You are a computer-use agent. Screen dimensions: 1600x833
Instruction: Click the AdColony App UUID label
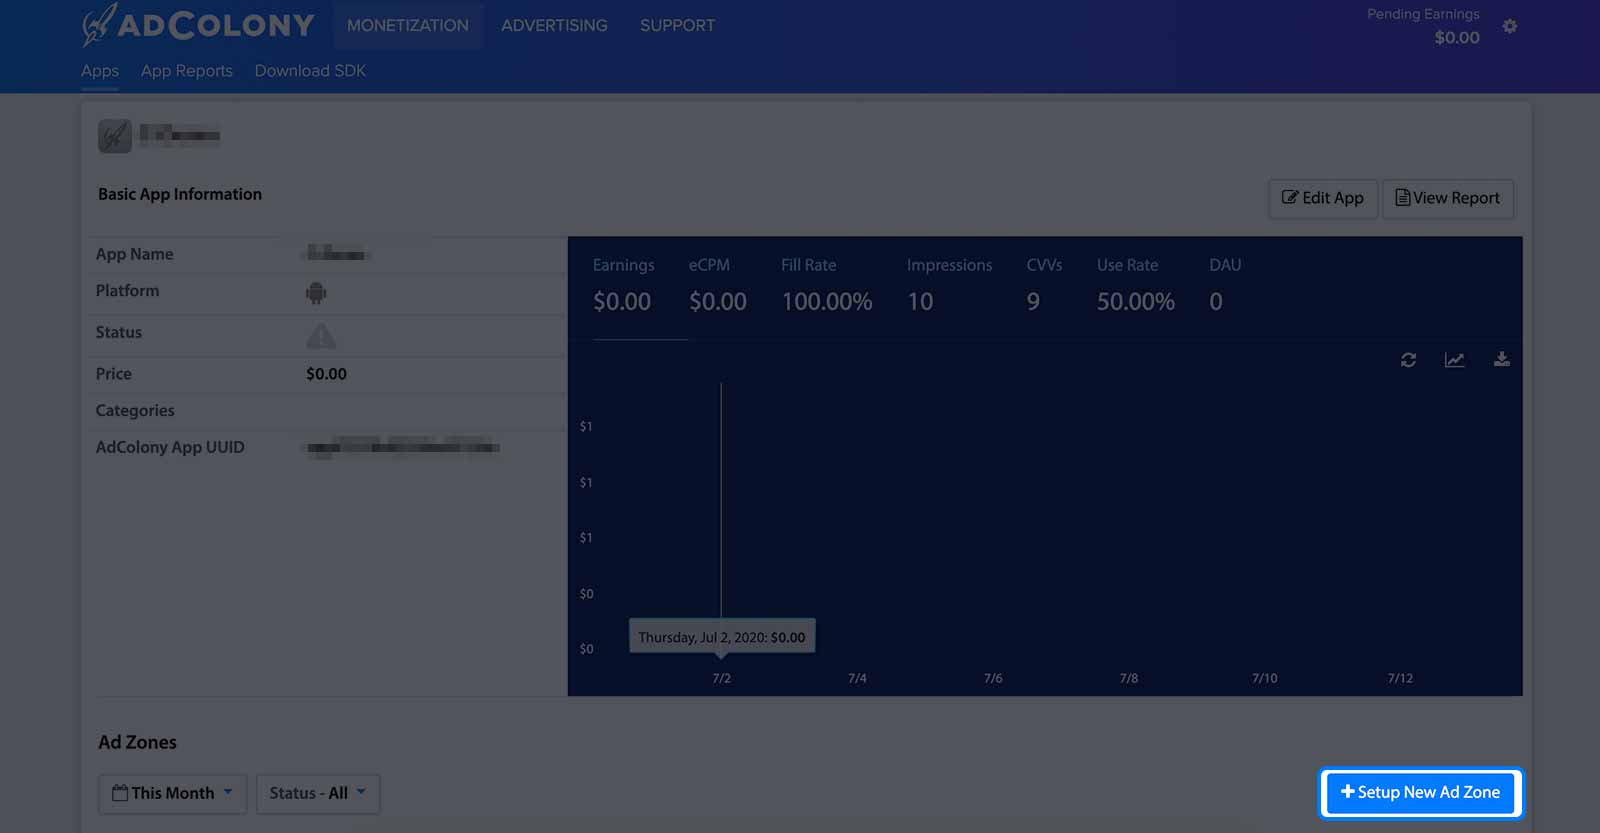pos(170,447)
